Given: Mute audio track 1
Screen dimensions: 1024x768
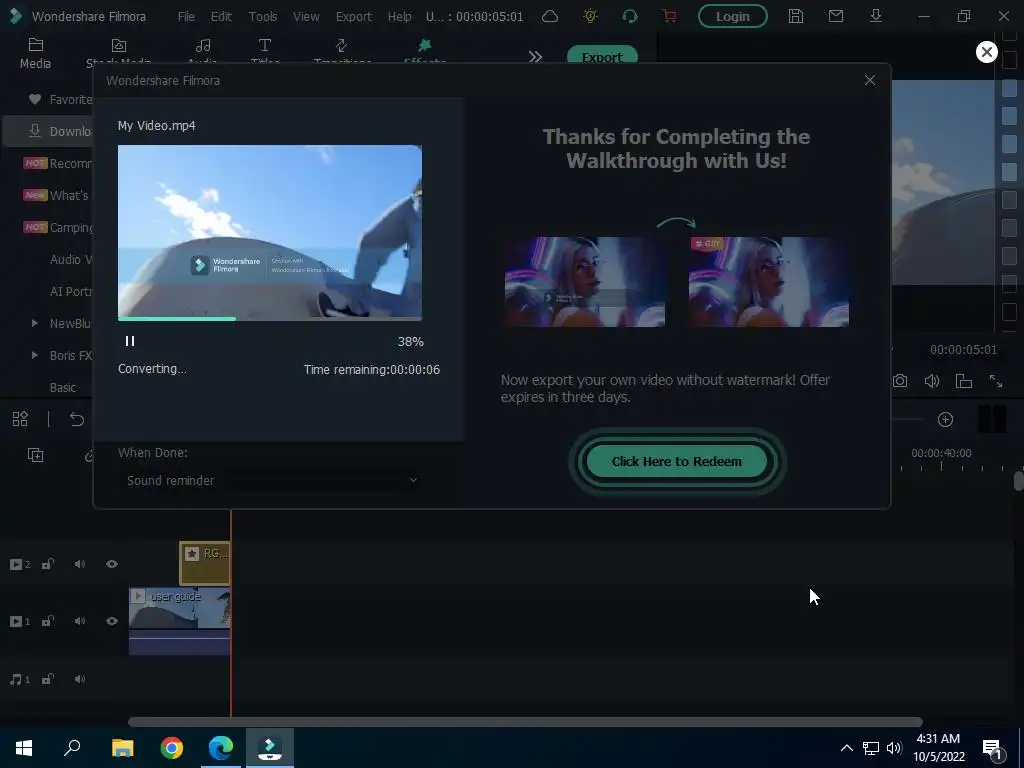Looking at the screenshot, I should [80, 679].
